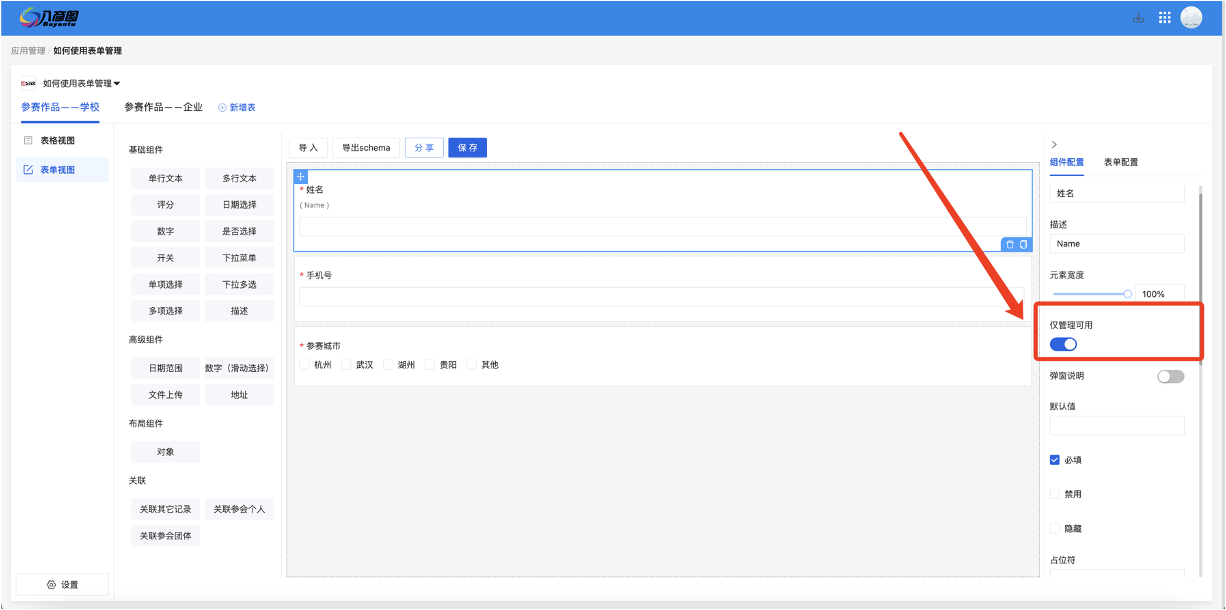Open the 表单配置 tab
Viewport: 1226px width, 610px height.
pyautogui.click(x=1120, y=162)
